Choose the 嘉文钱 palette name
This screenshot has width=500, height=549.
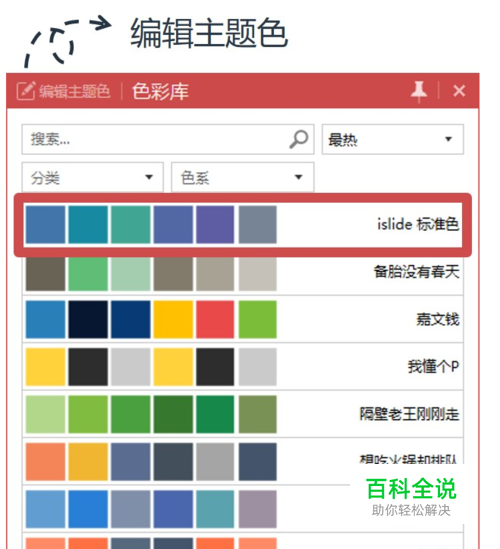pos(437,319)
